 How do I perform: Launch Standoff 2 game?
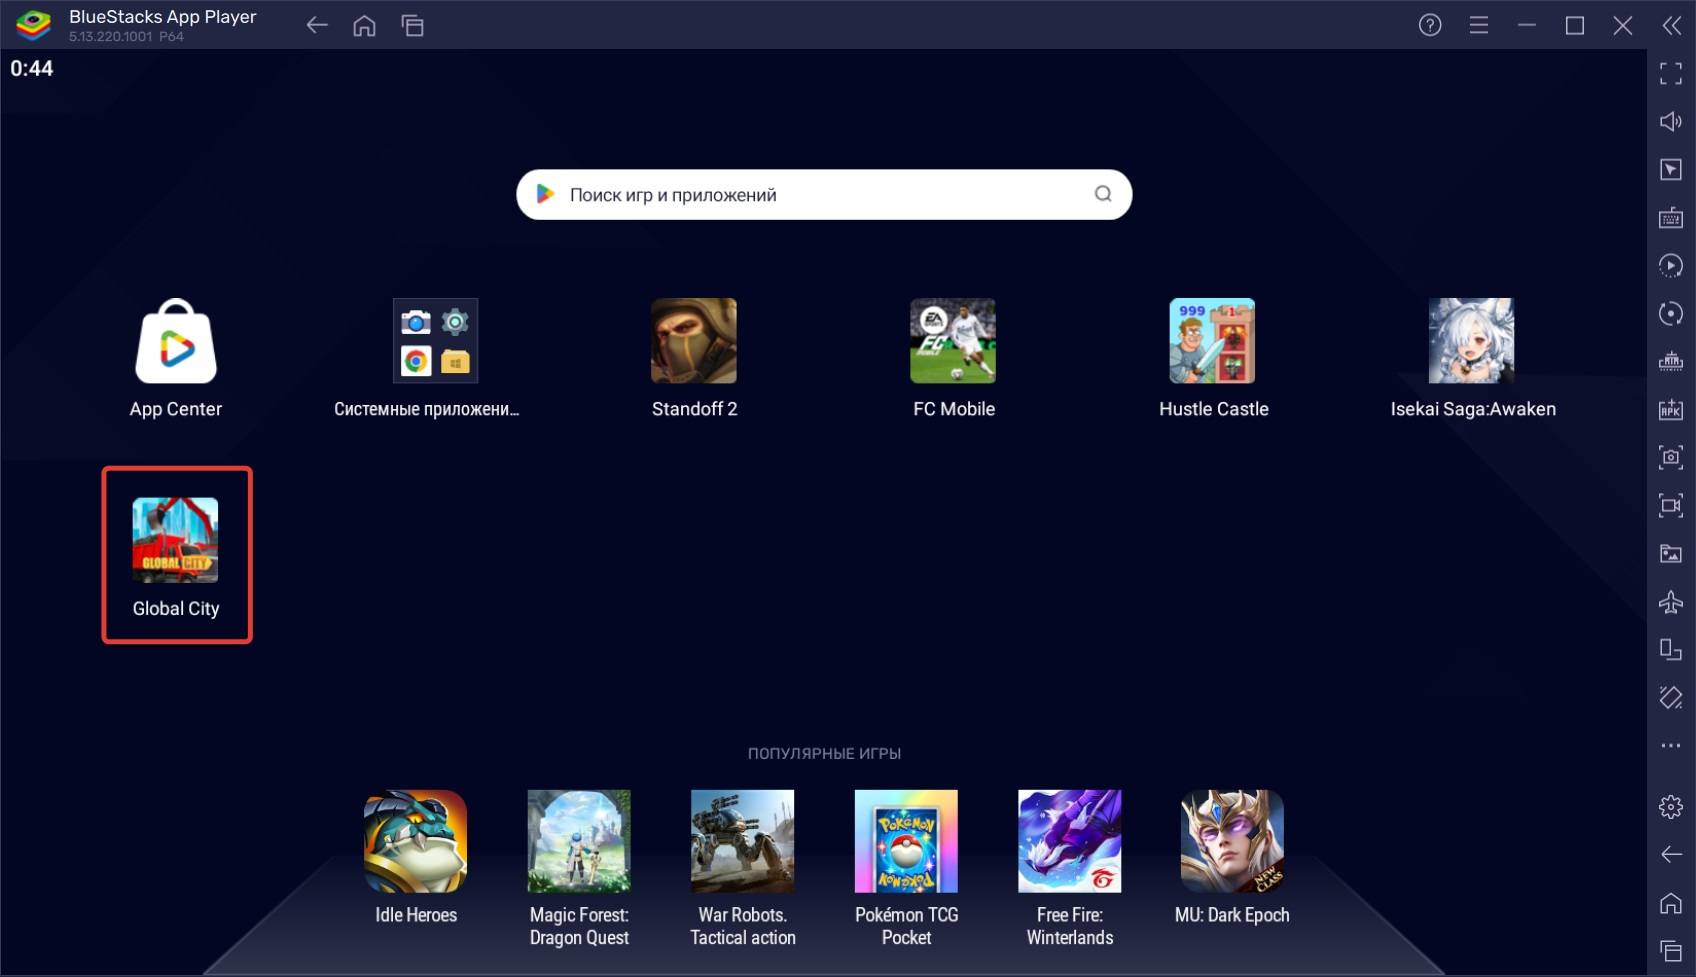(694, 341)
